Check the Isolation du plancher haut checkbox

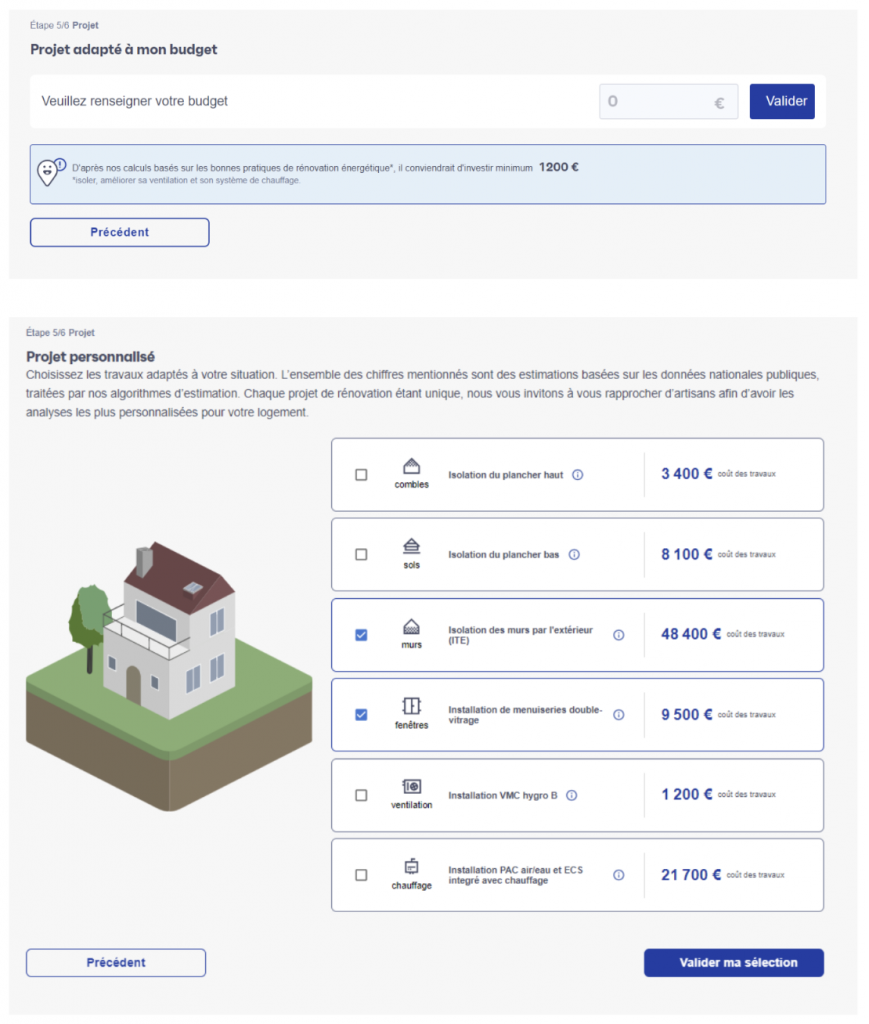(361, 475)
